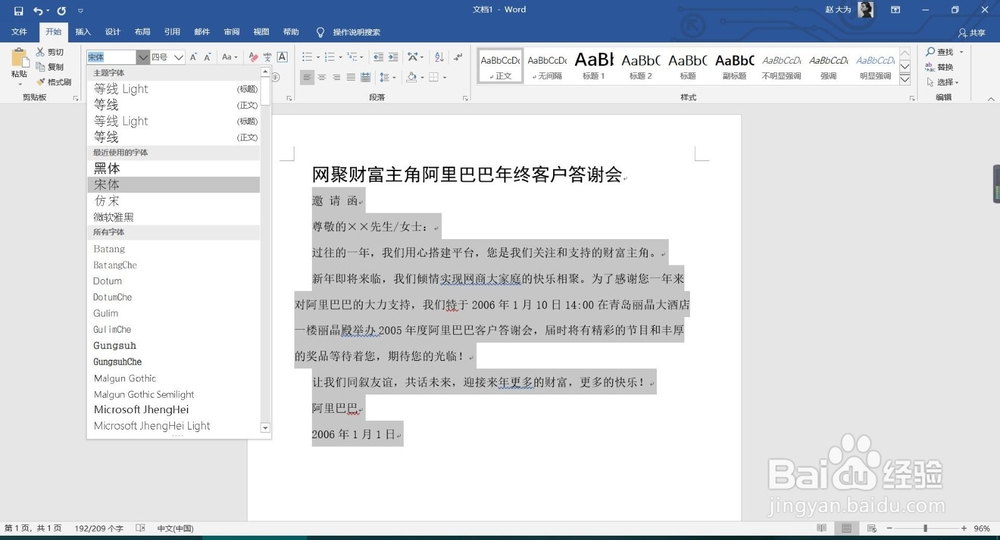The height and width of the screenshot is (540, 1000).
Task: Click the font name box showing 宋体
Action: pyautogui.click(x=112, y=57)
